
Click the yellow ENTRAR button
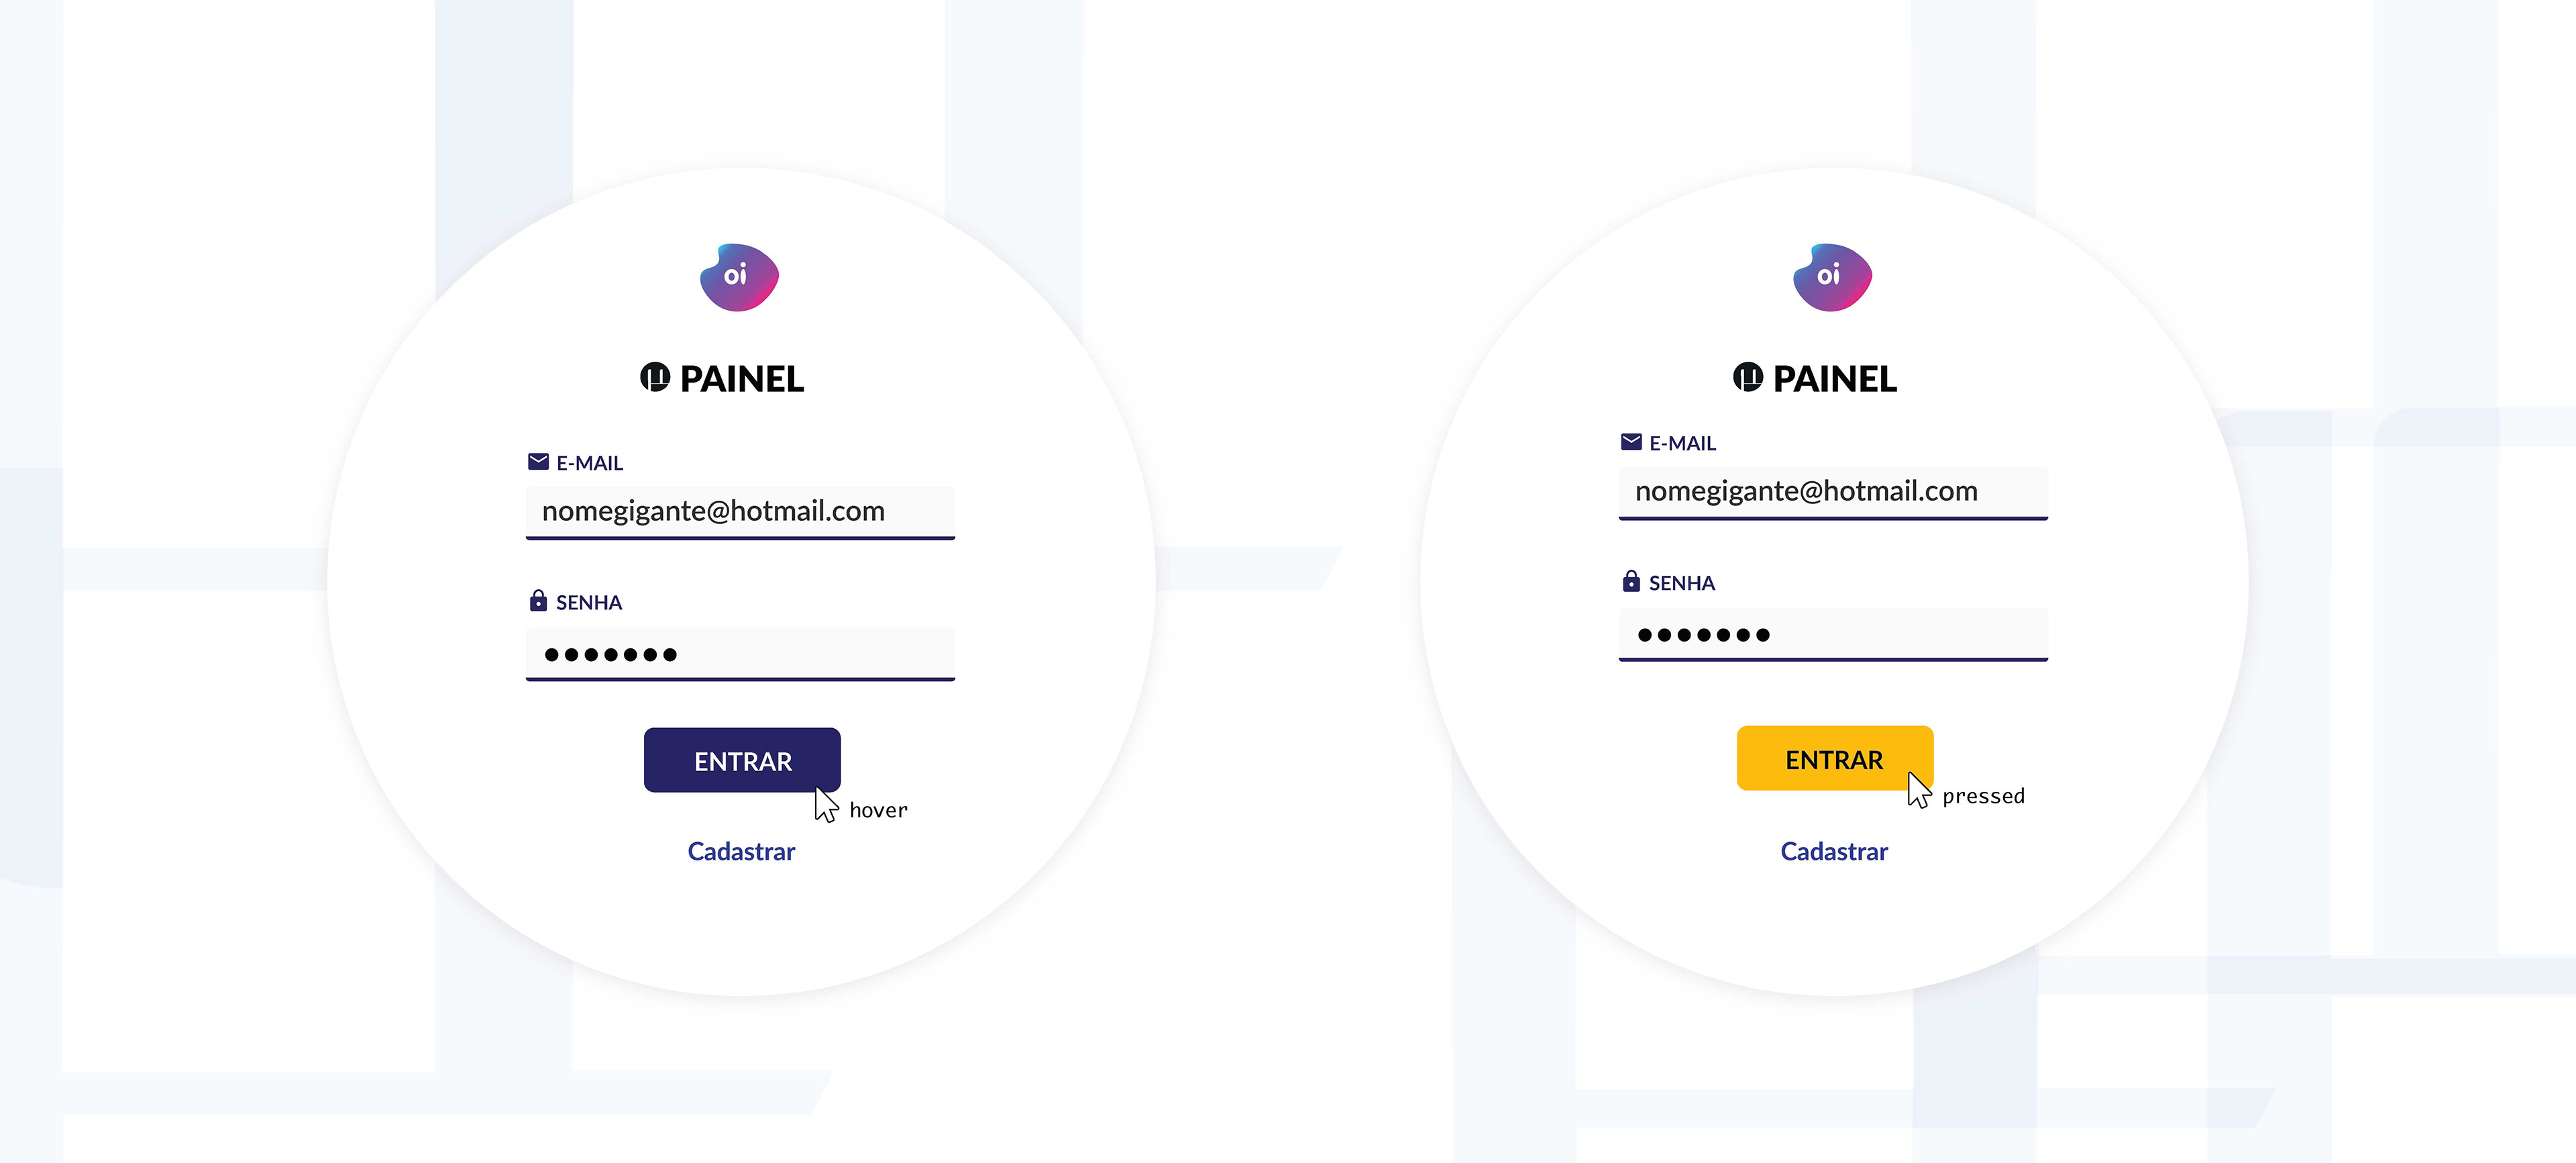[x=1835, y=758]
